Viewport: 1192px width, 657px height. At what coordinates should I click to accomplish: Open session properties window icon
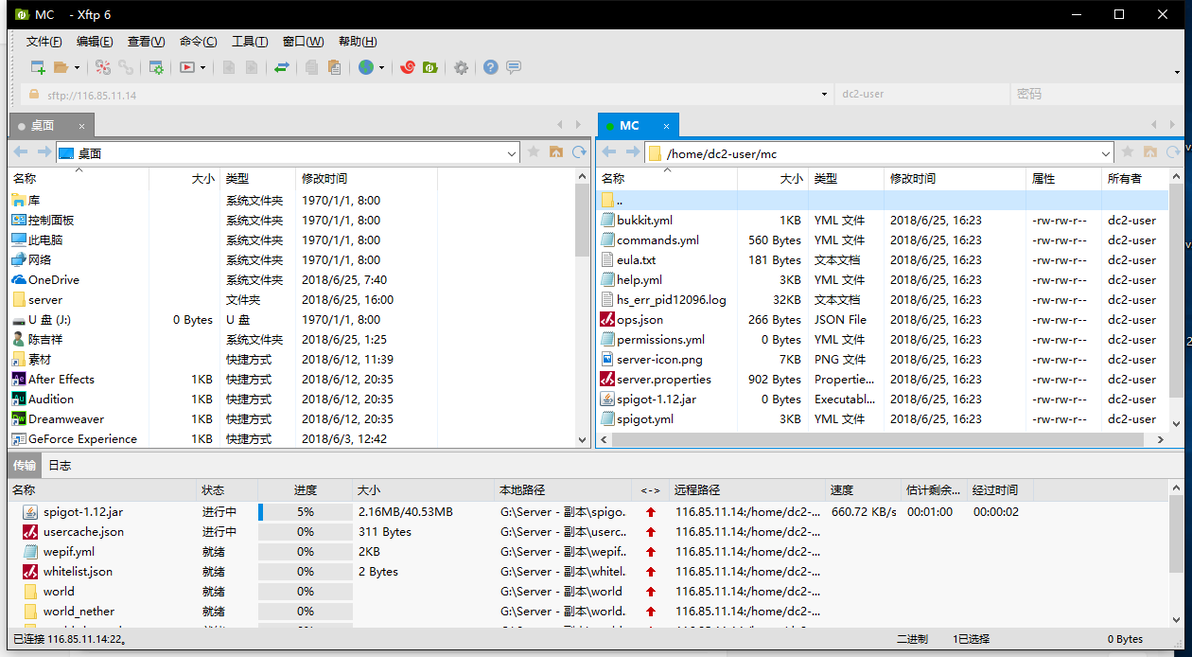coord(156,68)
